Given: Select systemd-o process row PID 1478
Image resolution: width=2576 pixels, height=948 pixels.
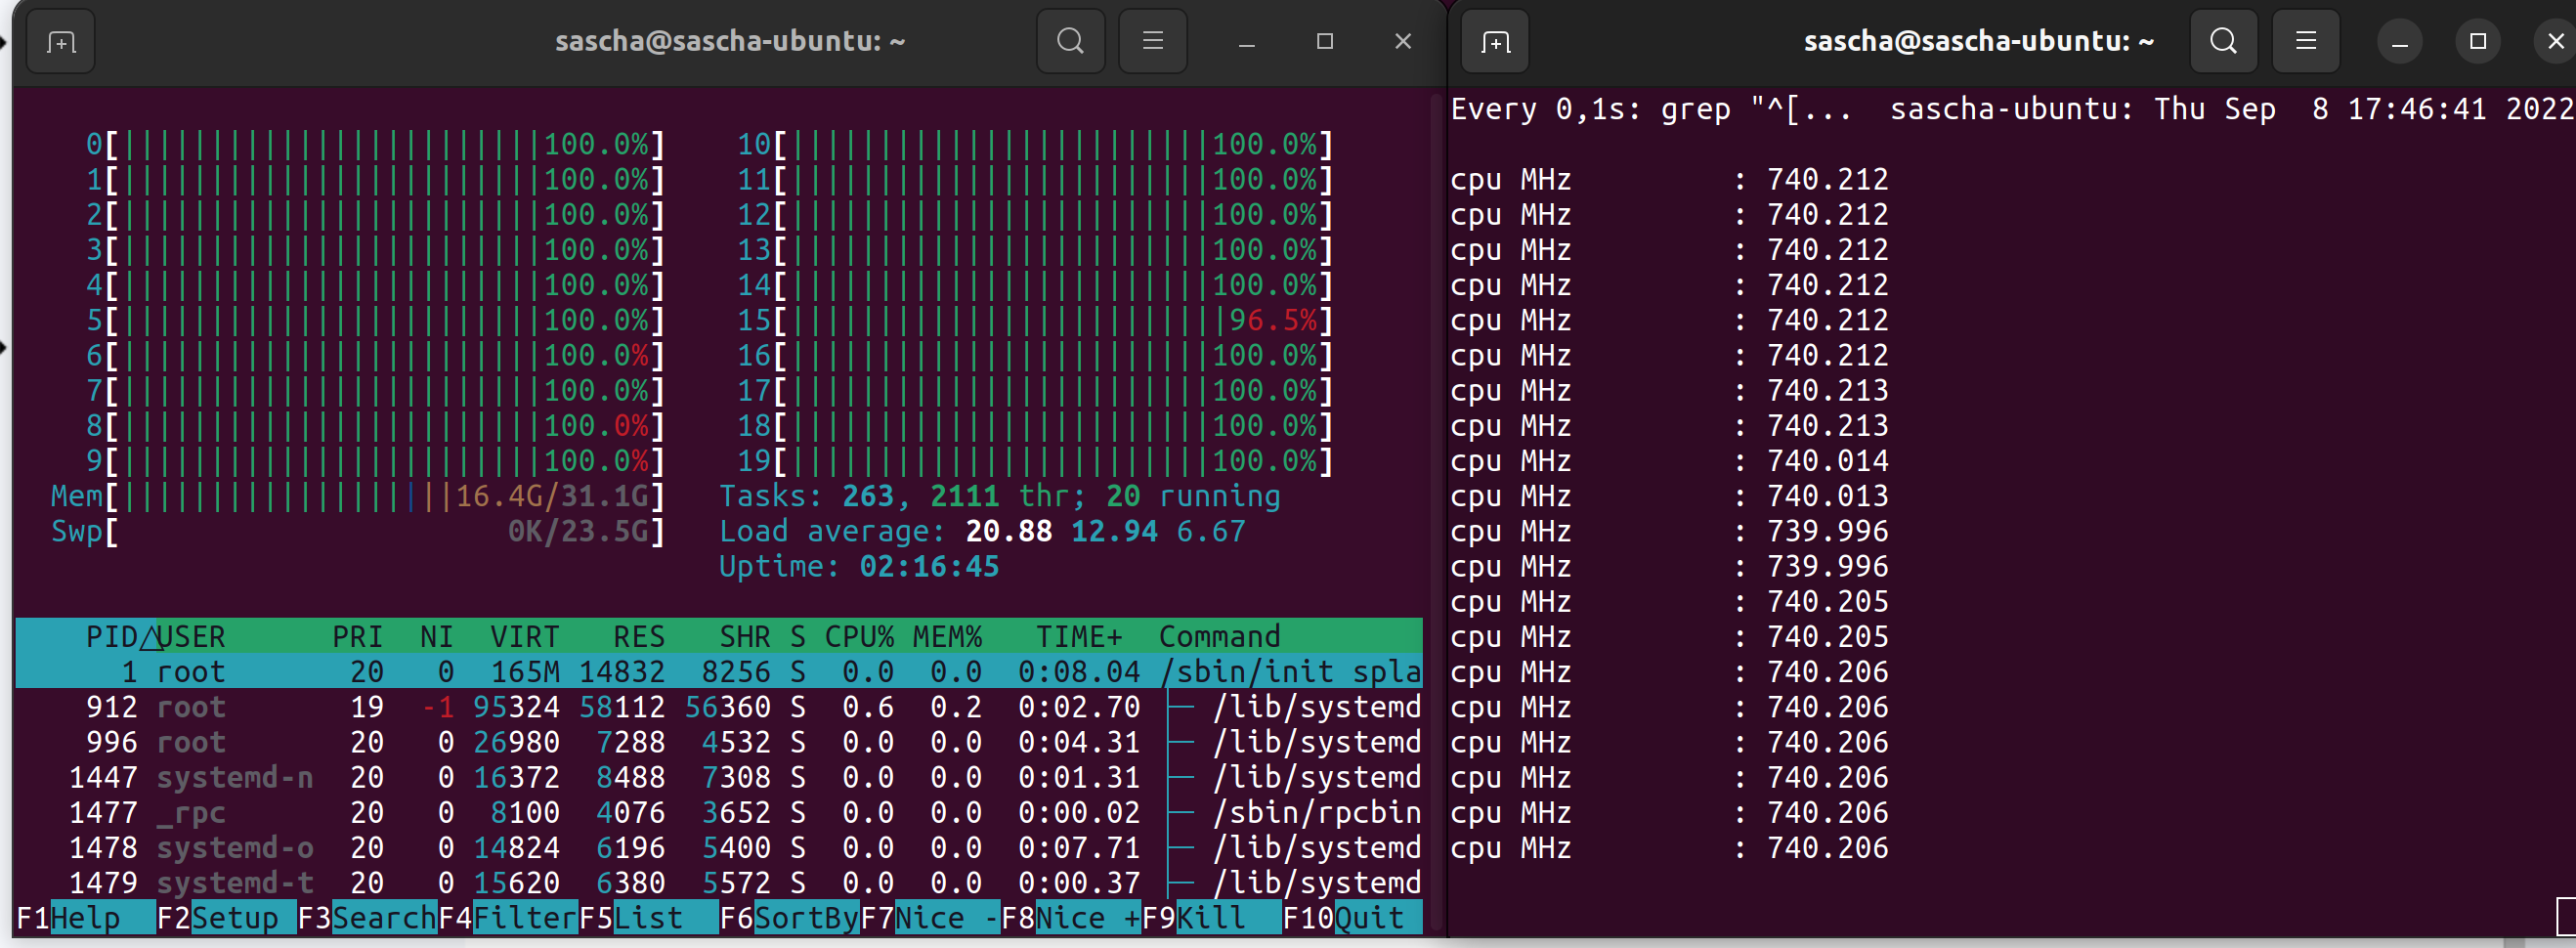Looking at the screenshot, I should click(x=719, y=846).
